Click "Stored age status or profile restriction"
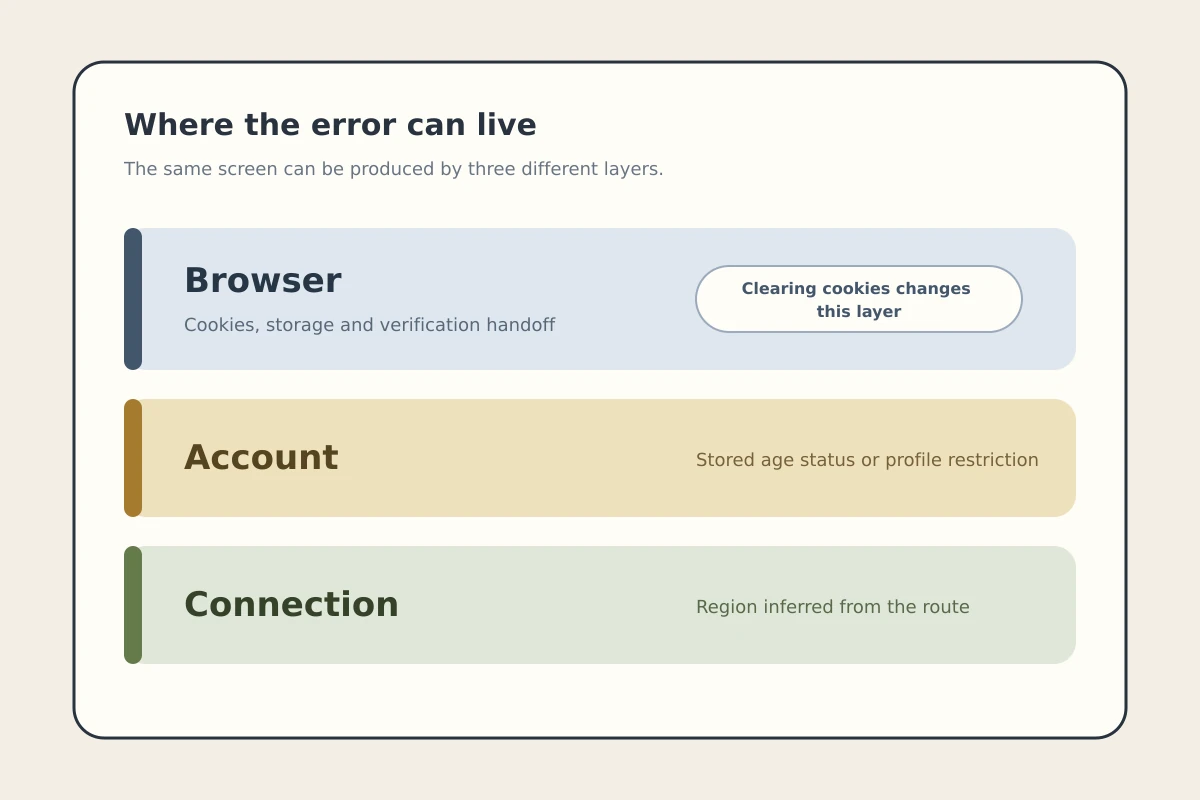The image size is (1200, 800). point(867,460)
